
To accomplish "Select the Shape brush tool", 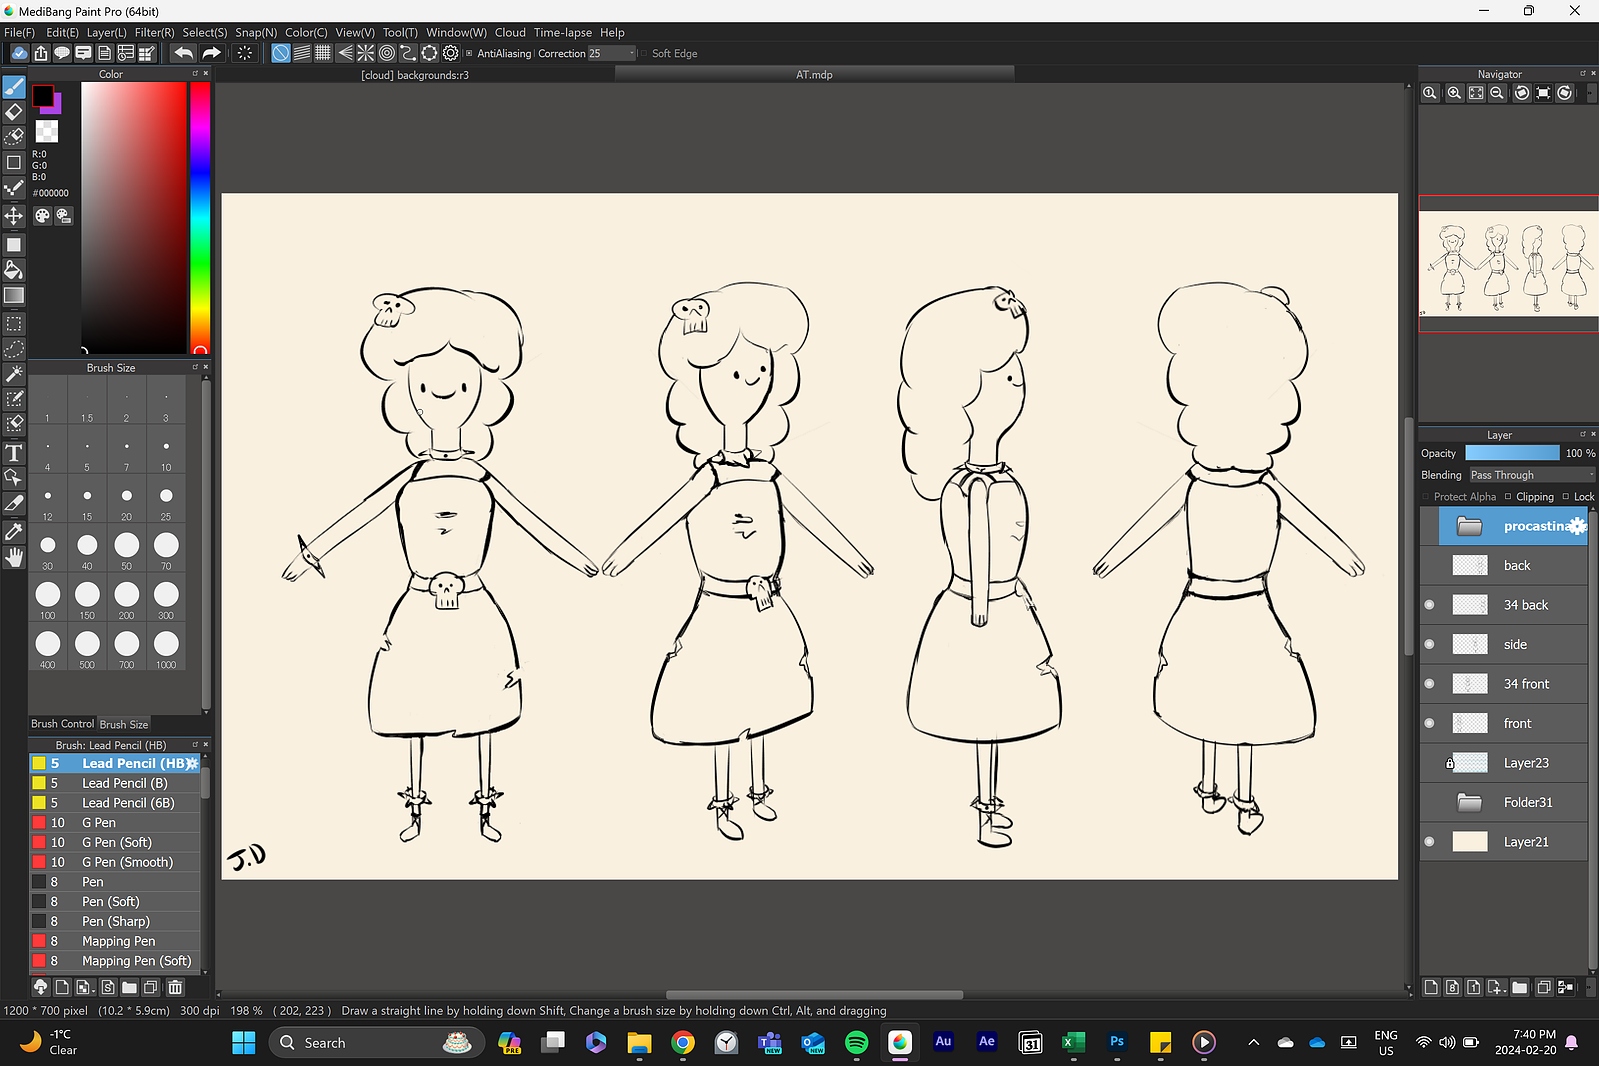I will pyautogui.click(x=14, y=162).
